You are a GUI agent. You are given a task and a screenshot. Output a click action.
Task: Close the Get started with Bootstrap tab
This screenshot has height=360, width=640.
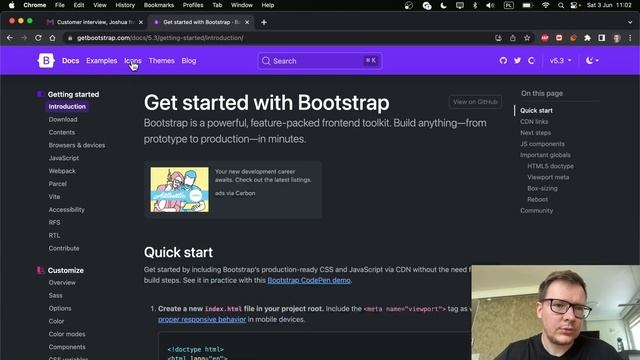point(247,22)
